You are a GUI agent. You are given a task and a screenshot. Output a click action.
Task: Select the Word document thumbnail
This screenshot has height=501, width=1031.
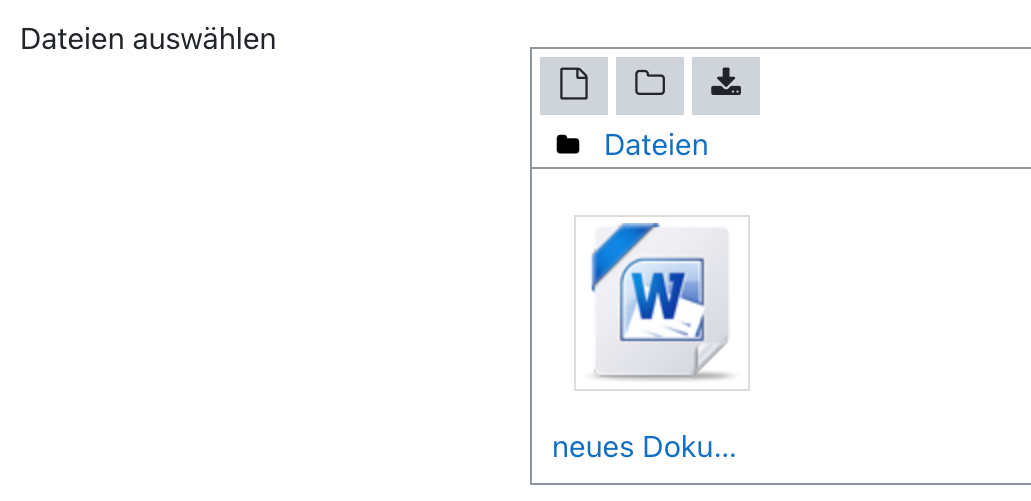[661, 302]
